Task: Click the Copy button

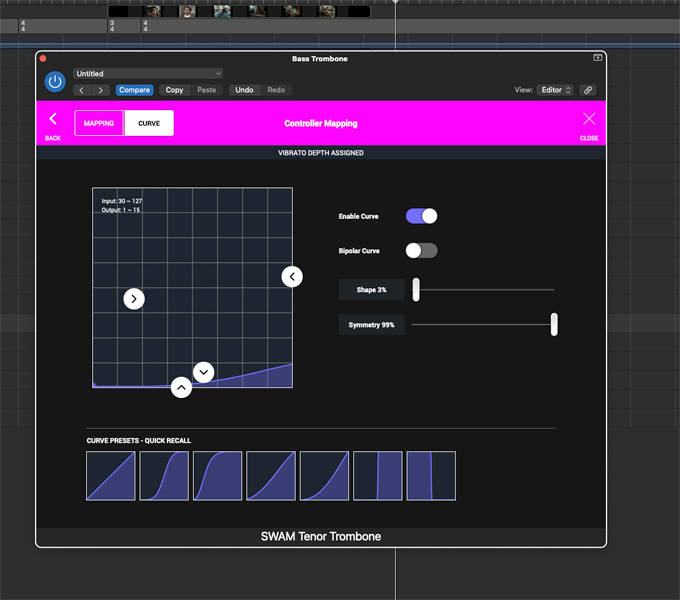Action: (174, 90)
